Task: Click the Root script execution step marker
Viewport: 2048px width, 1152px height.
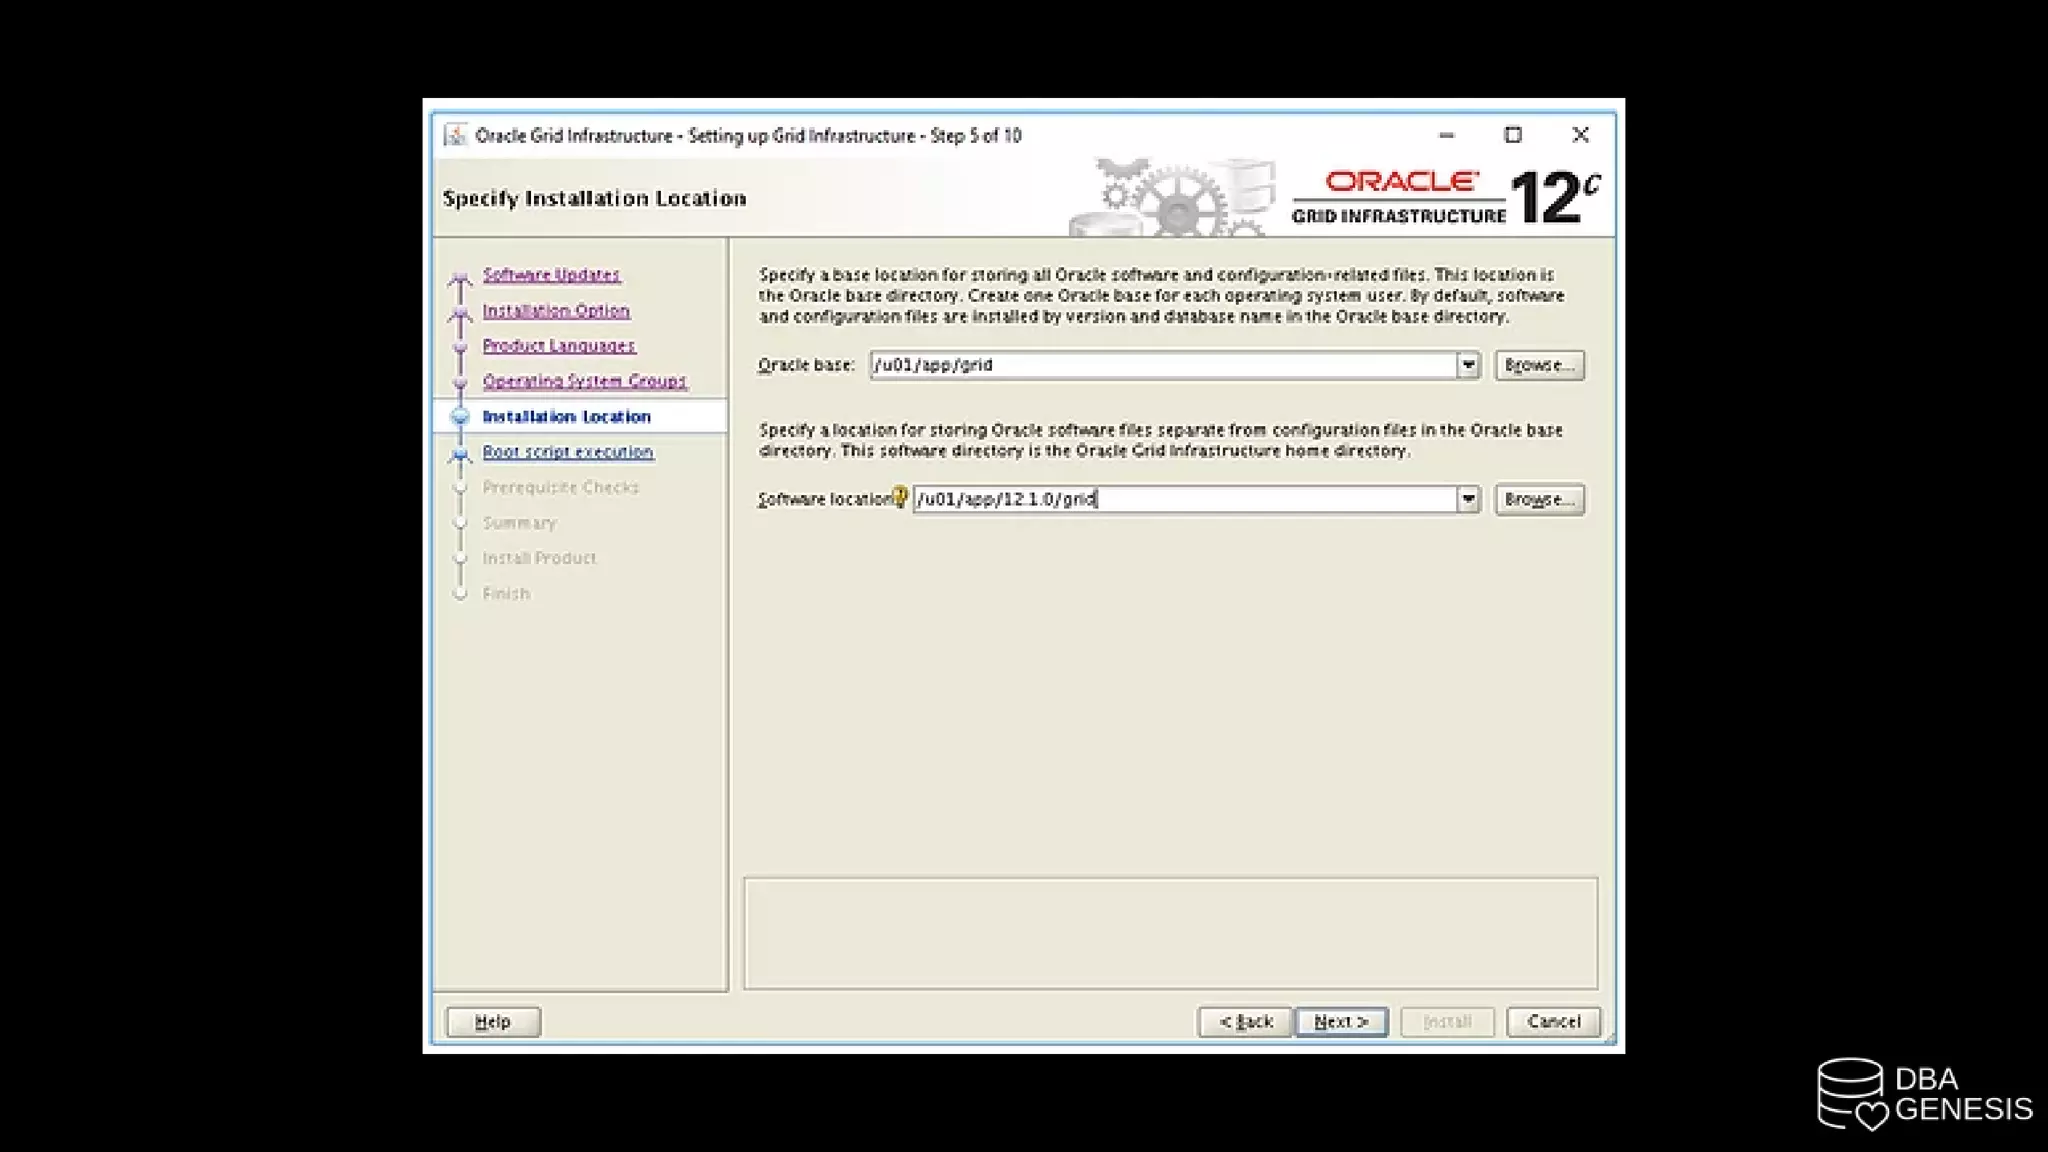Action: 460,455
